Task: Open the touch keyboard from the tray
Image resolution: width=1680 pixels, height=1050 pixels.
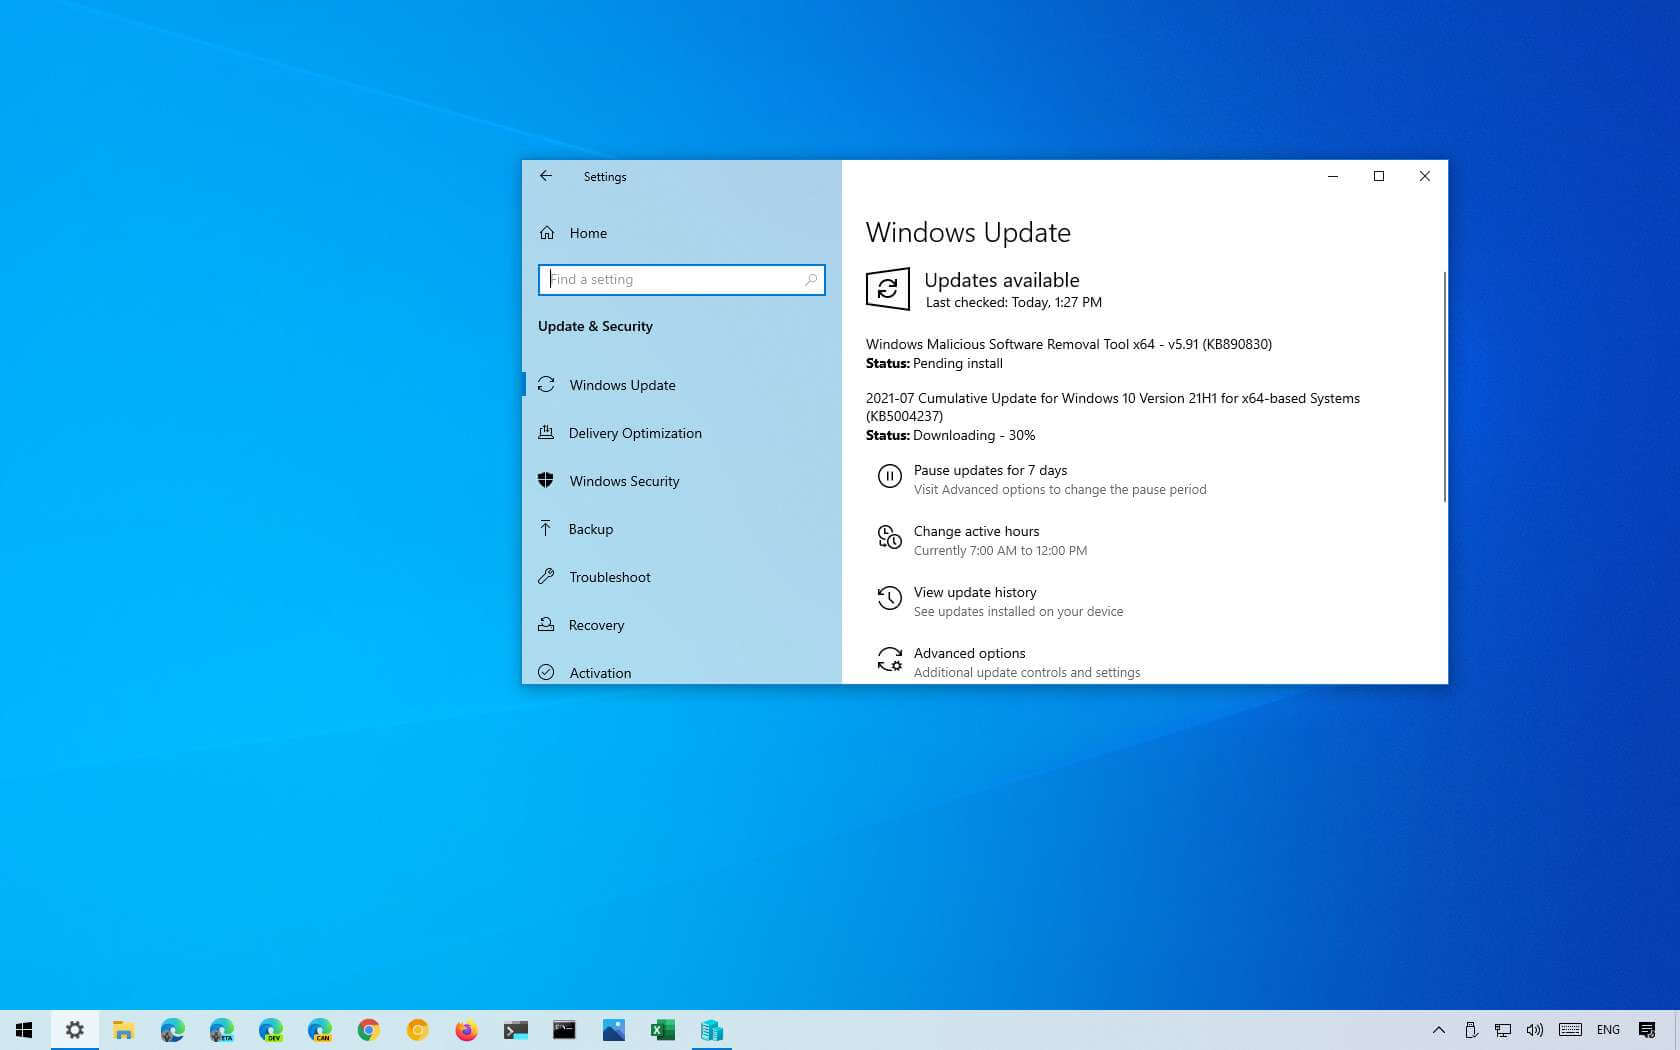Action: pos(1570,1030)
